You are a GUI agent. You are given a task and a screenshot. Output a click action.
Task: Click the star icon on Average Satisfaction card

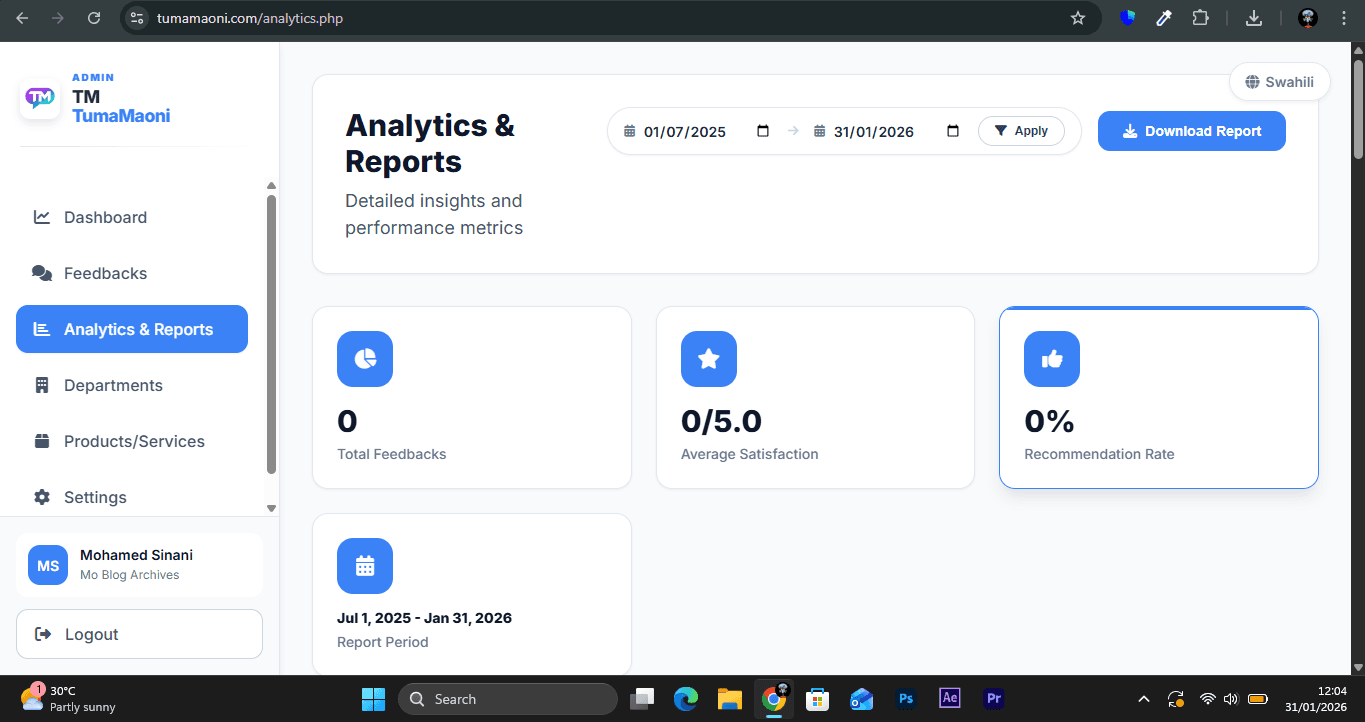pyautogui.click(x=708, y=358)
